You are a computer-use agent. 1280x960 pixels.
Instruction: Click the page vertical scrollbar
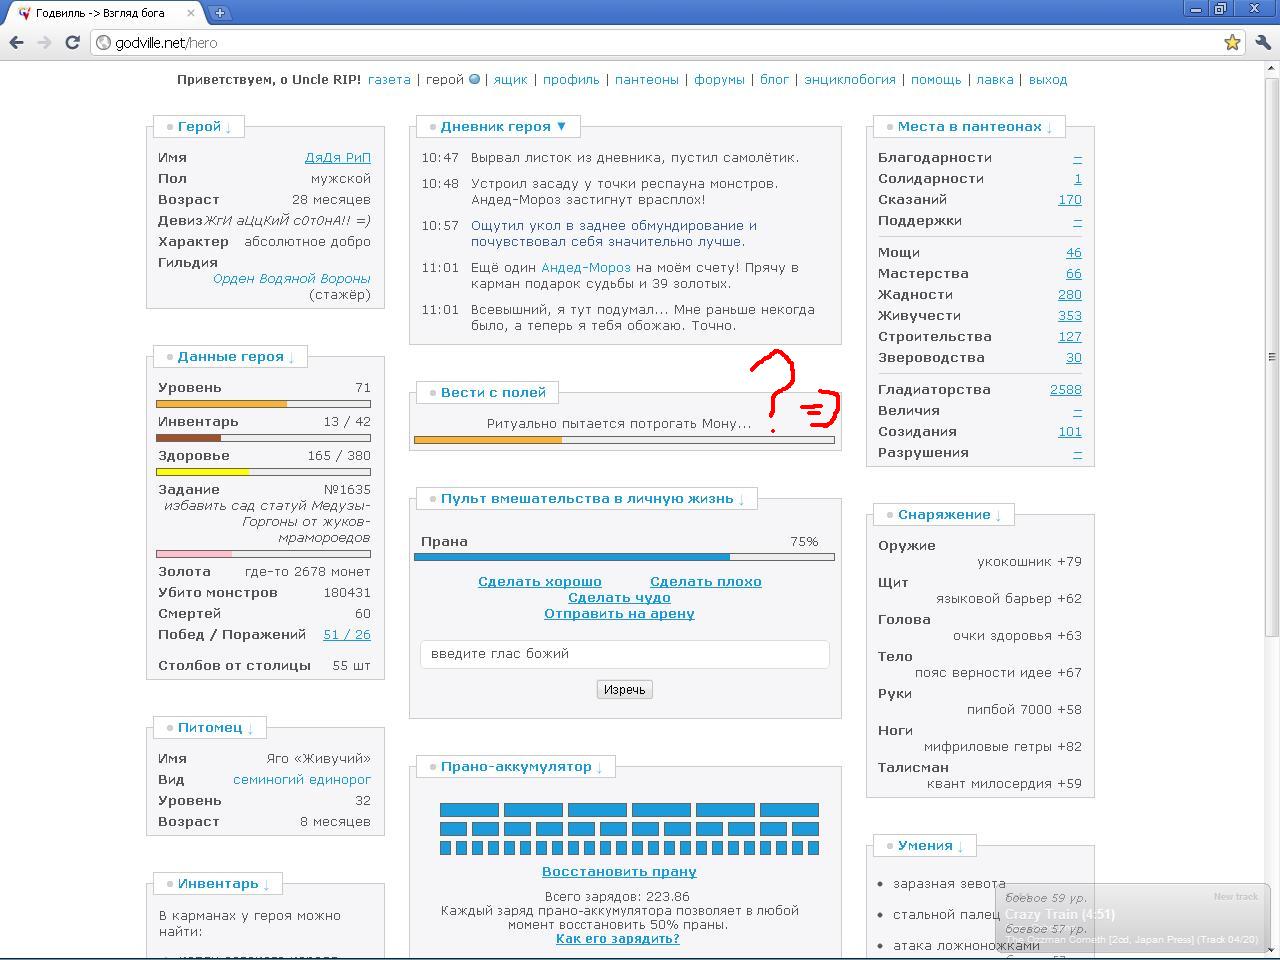1272,357
